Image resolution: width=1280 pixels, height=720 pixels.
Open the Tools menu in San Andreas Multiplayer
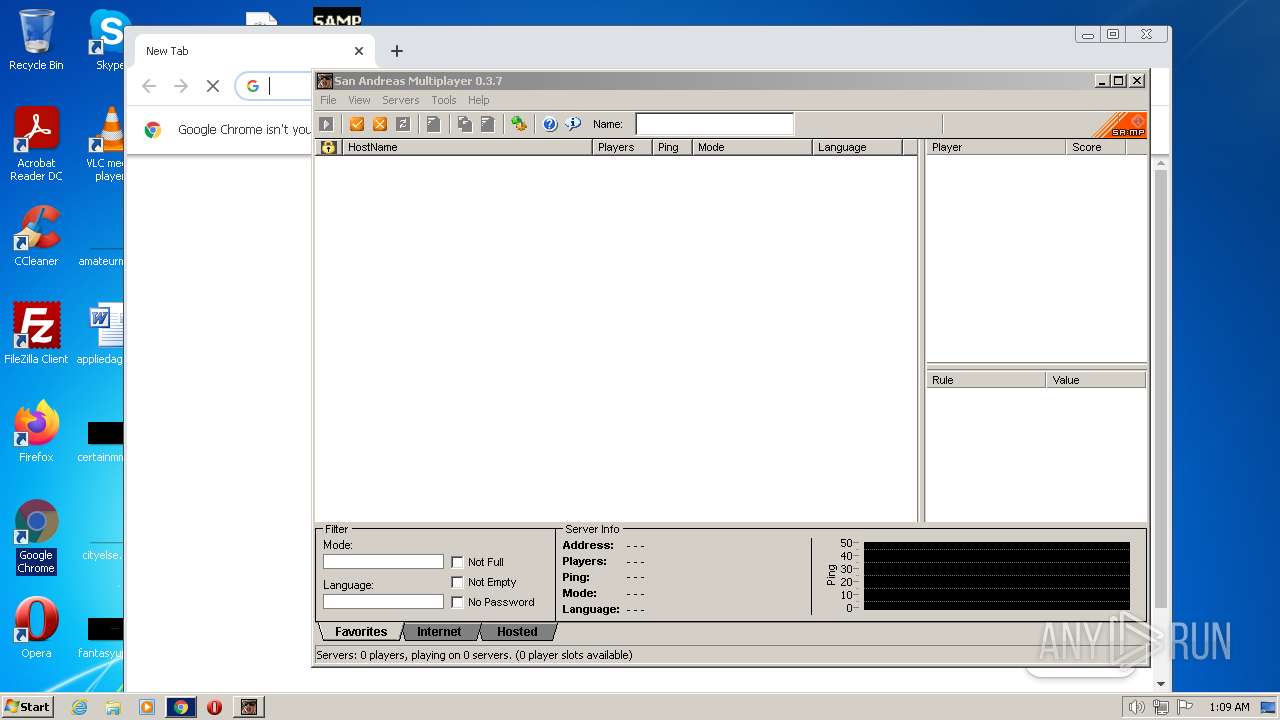pyautogui.click(x=444, y=100)
